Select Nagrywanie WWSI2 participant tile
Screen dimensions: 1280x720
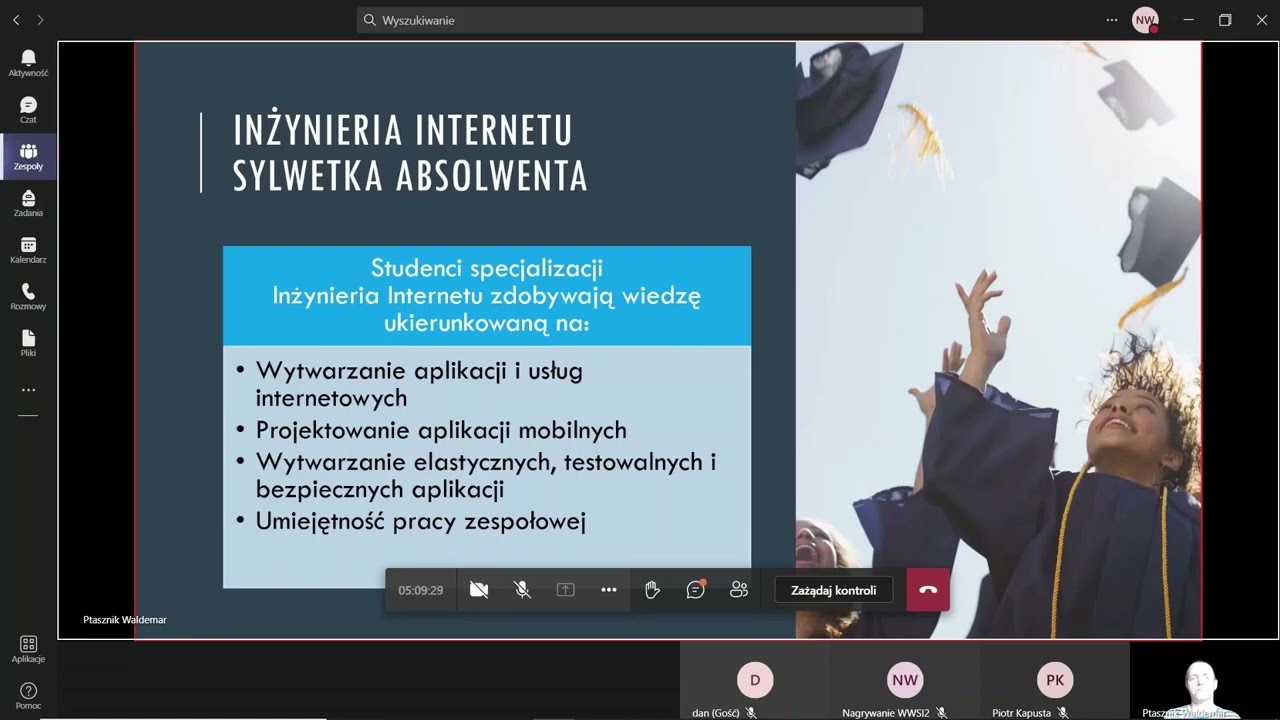[905, 682]
